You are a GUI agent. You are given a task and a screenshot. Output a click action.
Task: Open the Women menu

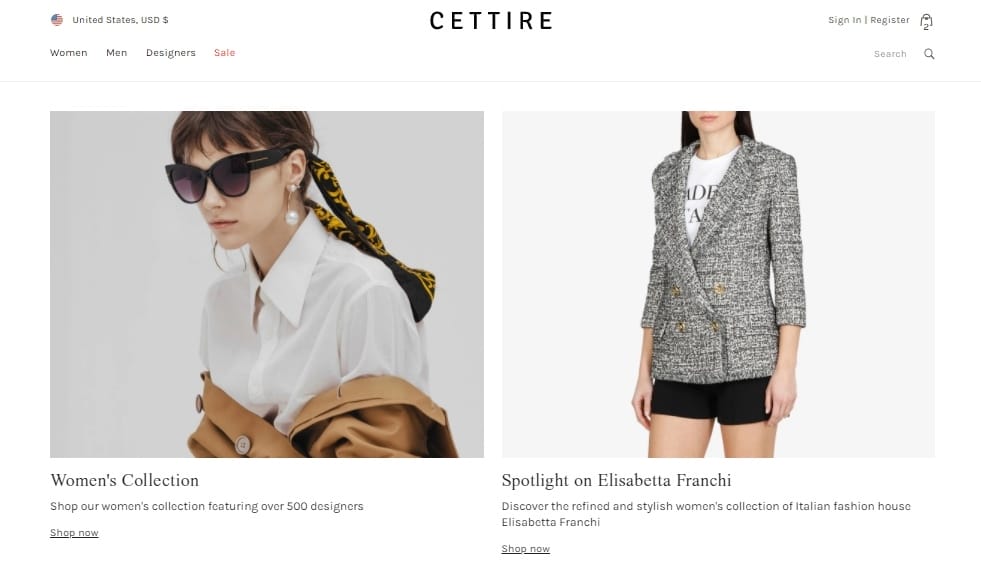(x=69, y=53)
